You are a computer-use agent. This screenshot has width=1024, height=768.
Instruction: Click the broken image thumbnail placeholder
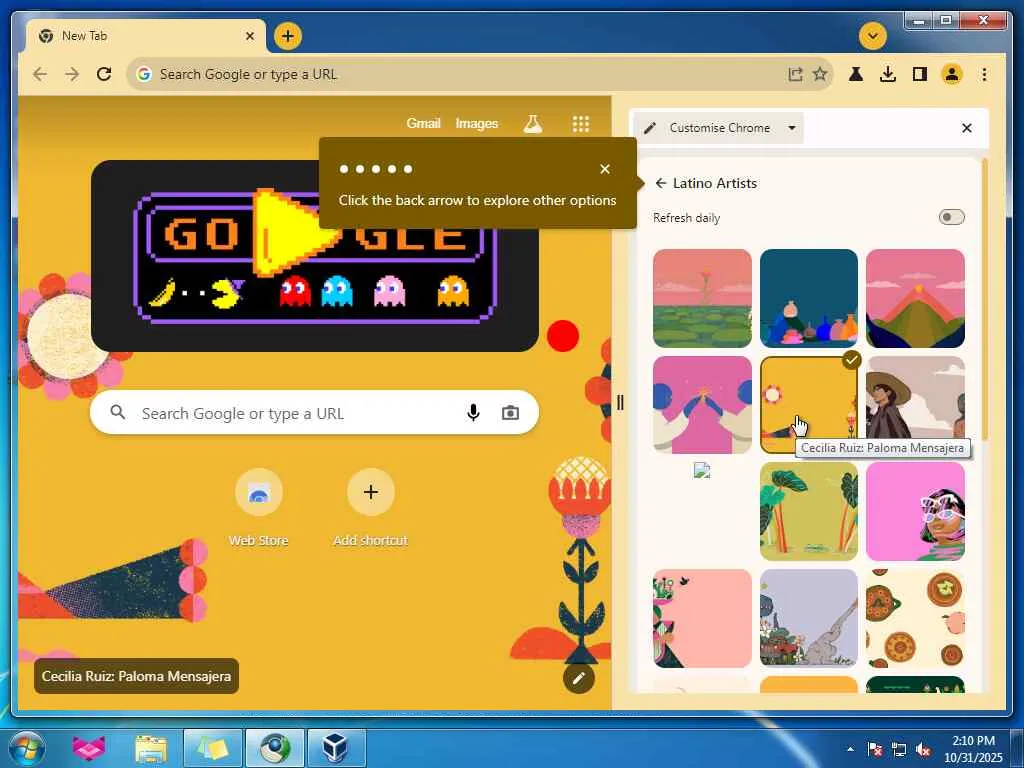pos(702,471)
